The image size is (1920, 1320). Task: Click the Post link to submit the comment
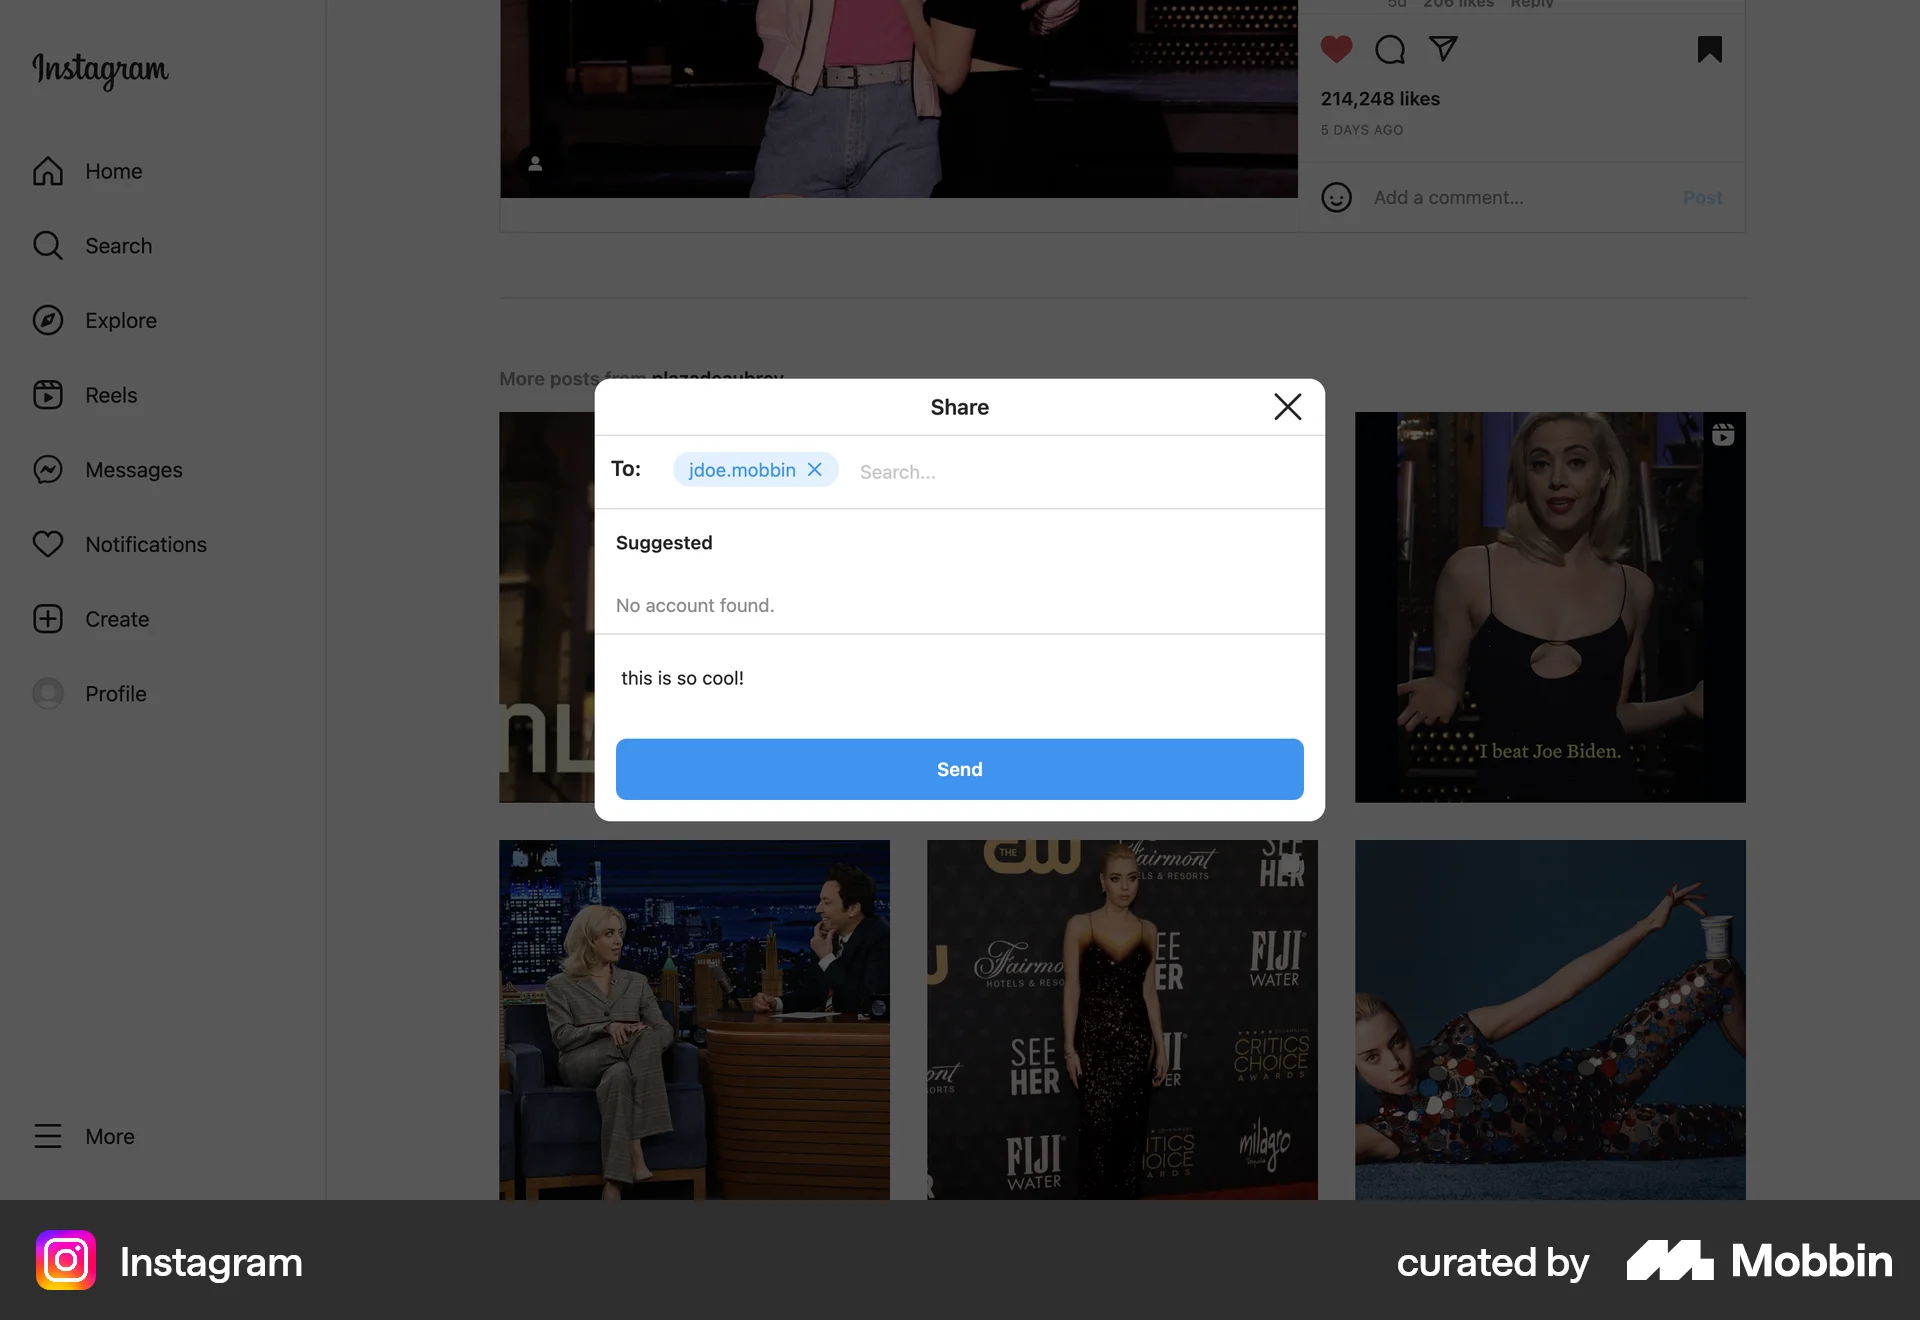(x=1703, y=197)
